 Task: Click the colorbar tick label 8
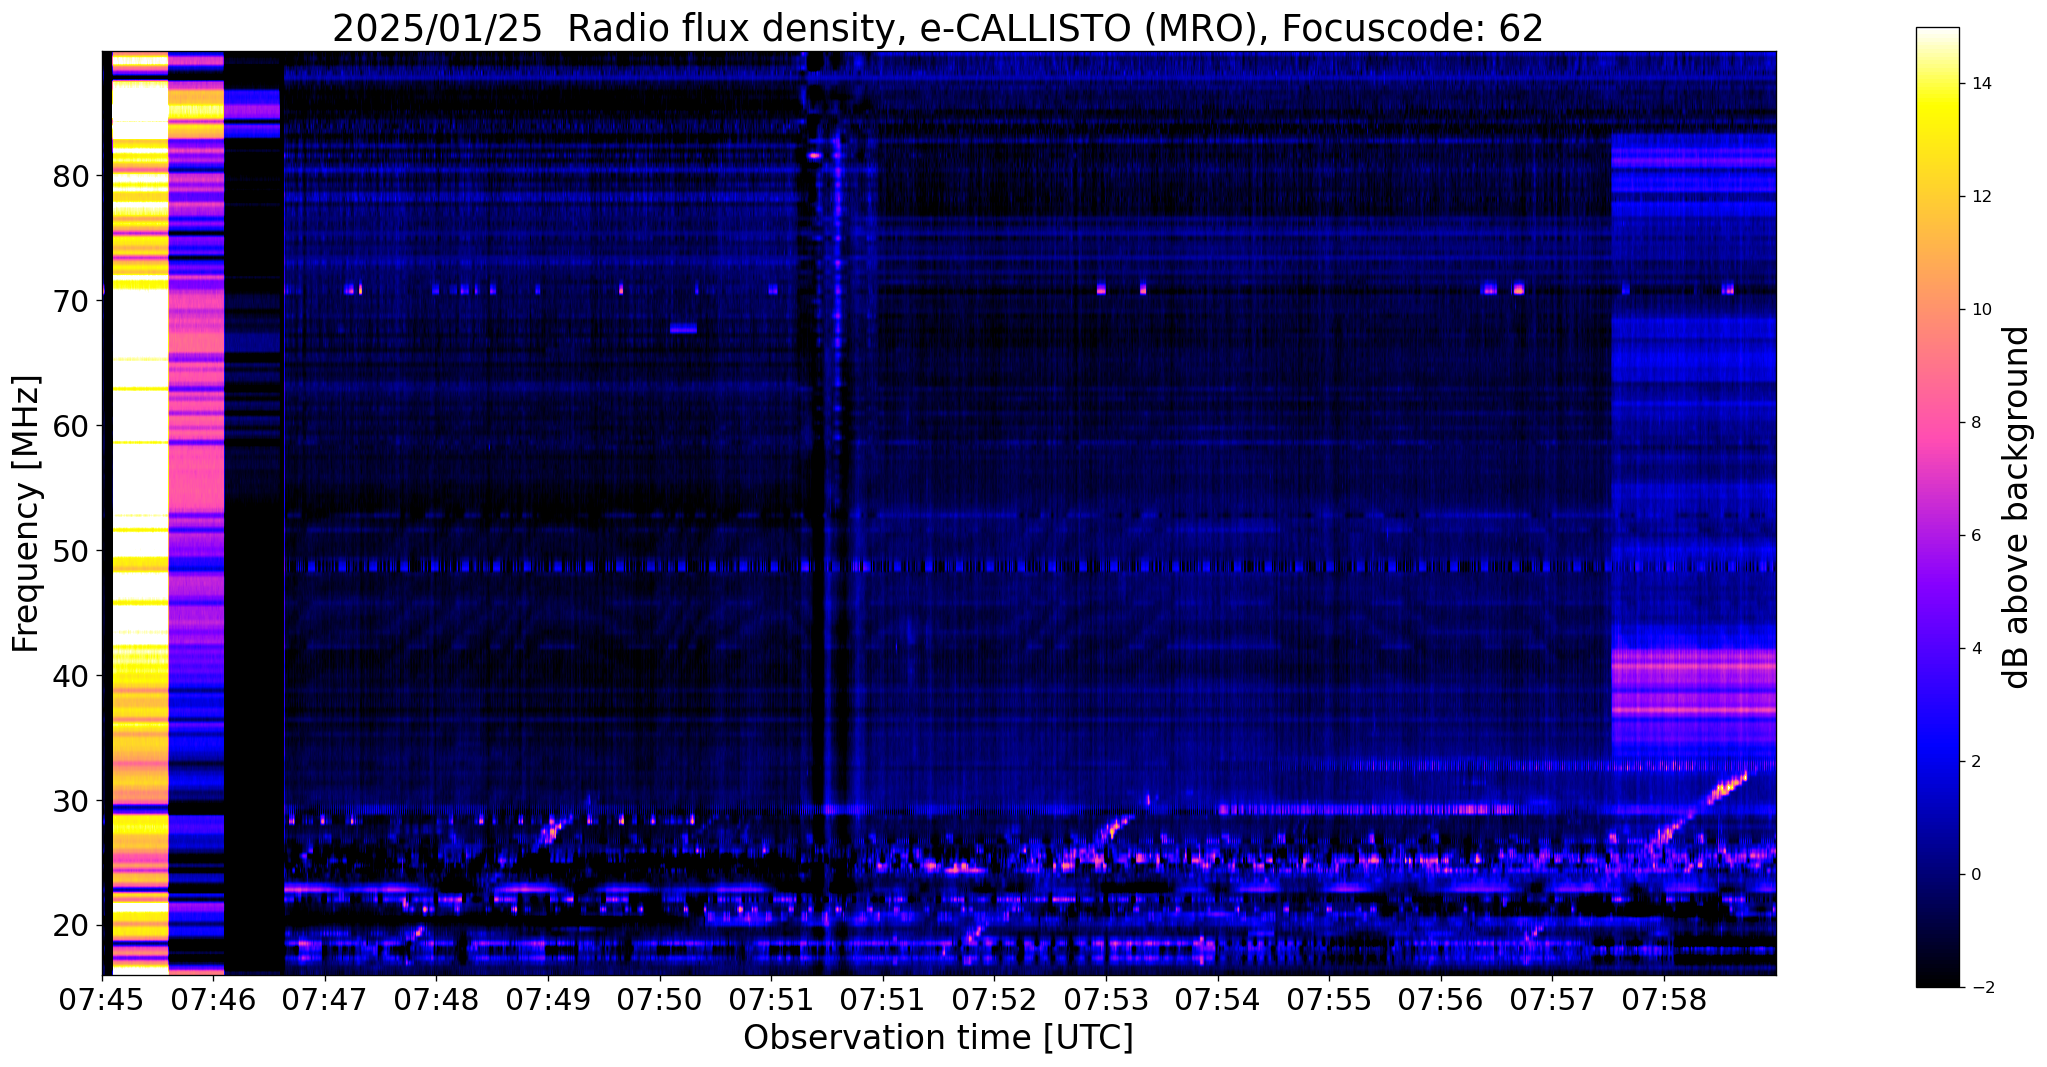(x=1975, y=423)
